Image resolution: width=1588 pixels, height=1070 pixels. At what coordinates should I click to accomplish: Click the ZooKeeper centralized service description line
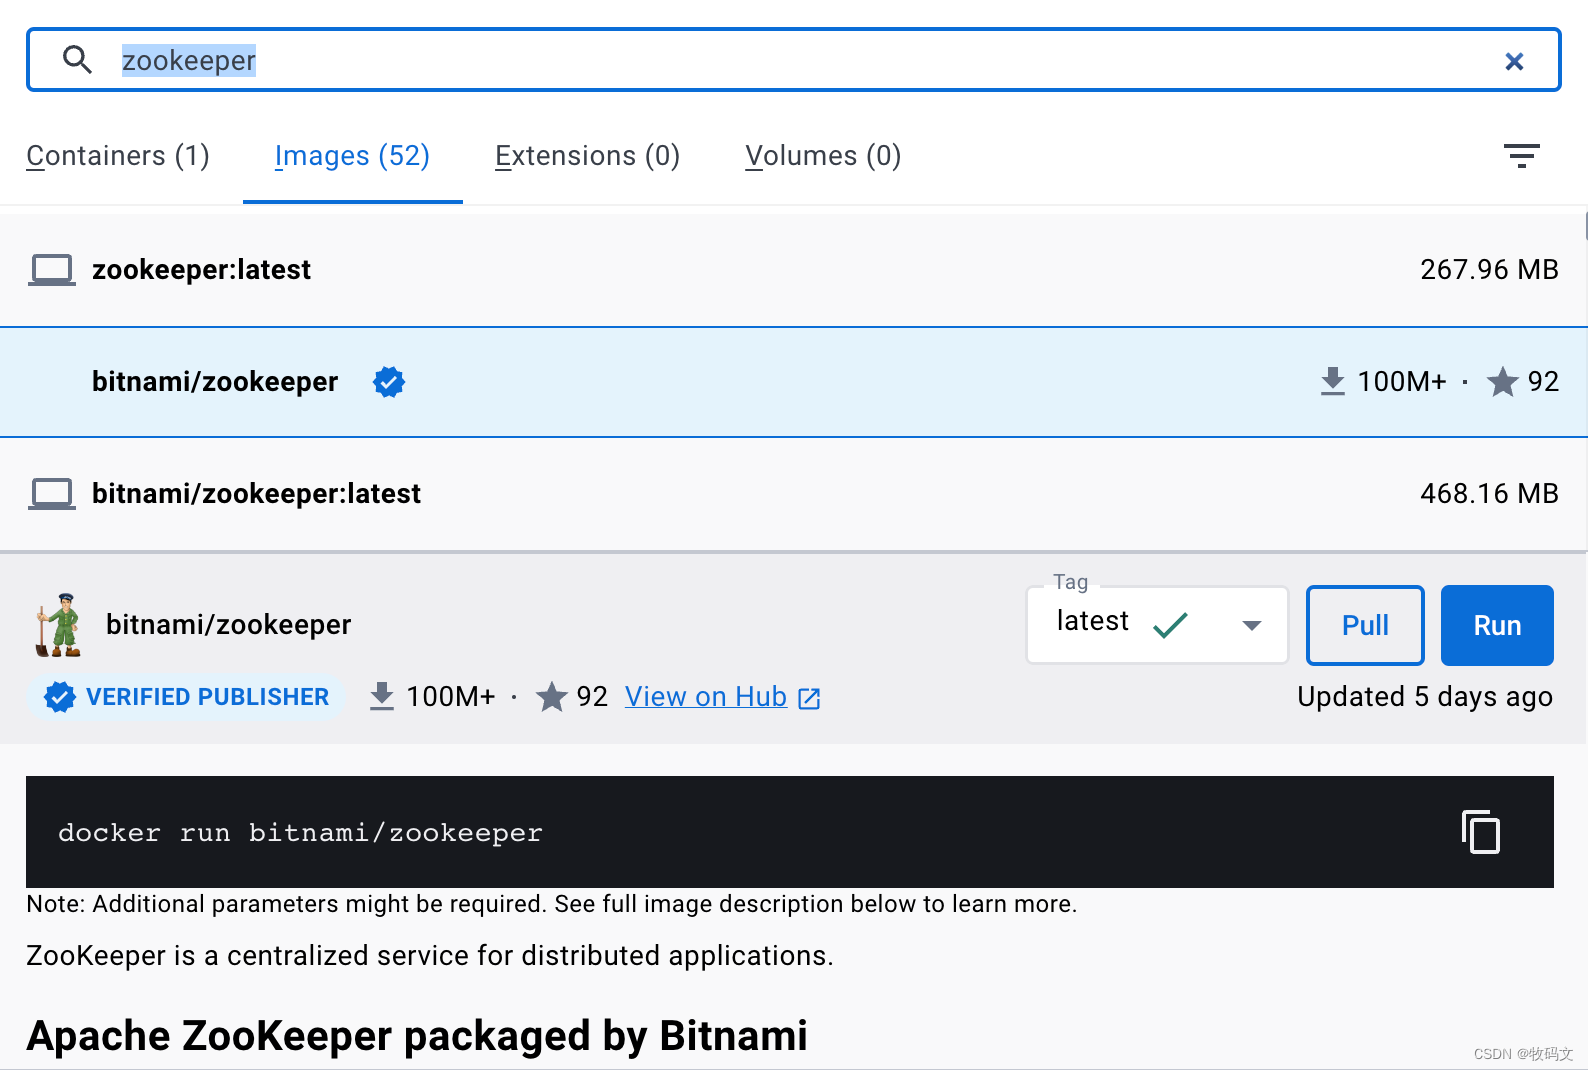[x=430, y=956]
